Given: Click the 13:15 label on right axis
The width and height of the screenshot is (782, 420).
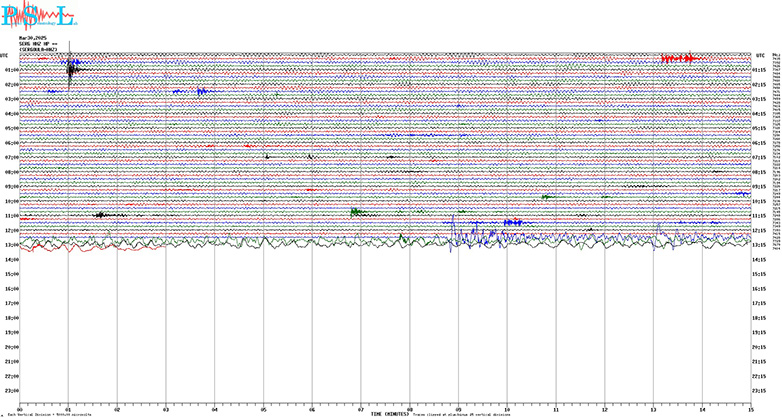Looking at the screenshot, I should pyautogui.click(x=762, y=245).
